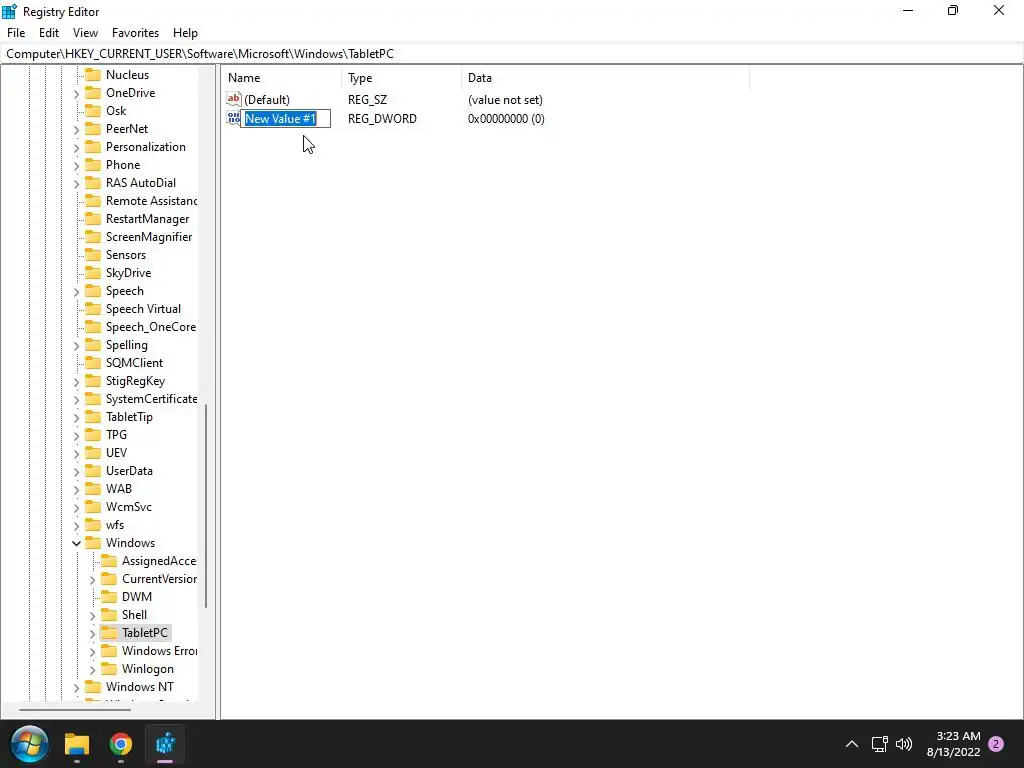
Task: Expand the Spelling key
Action: 76,345
